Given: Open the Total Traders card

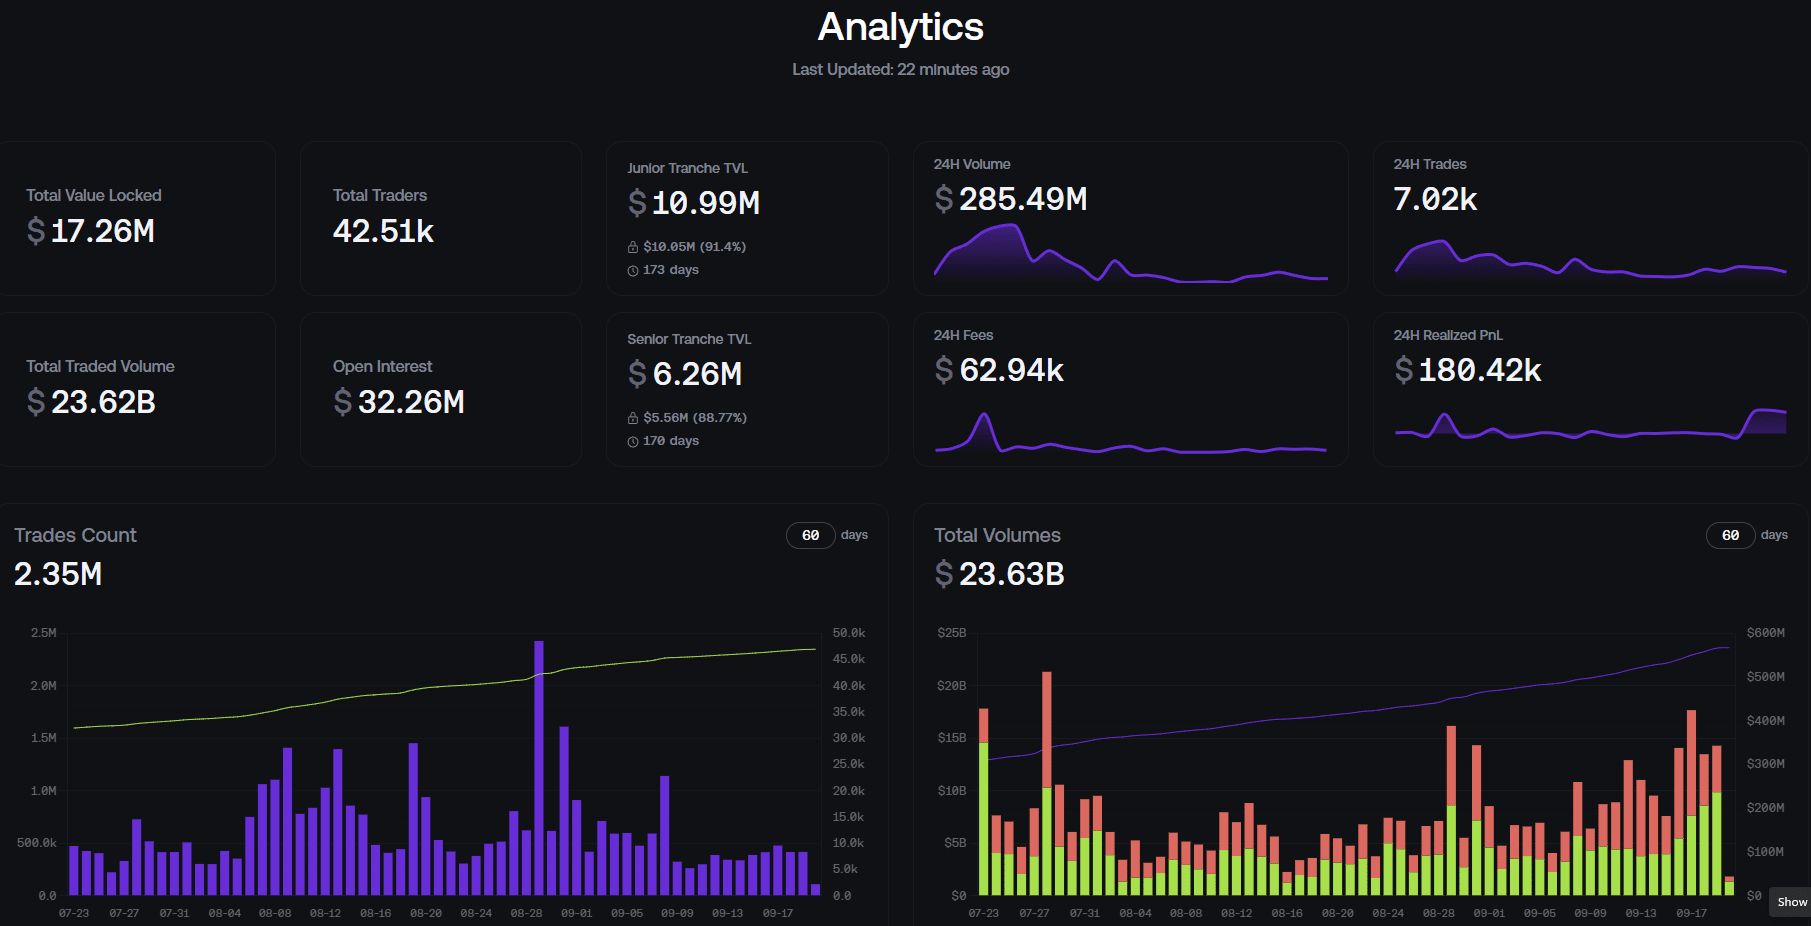Looking at the screenshot, I should [441, 218].
